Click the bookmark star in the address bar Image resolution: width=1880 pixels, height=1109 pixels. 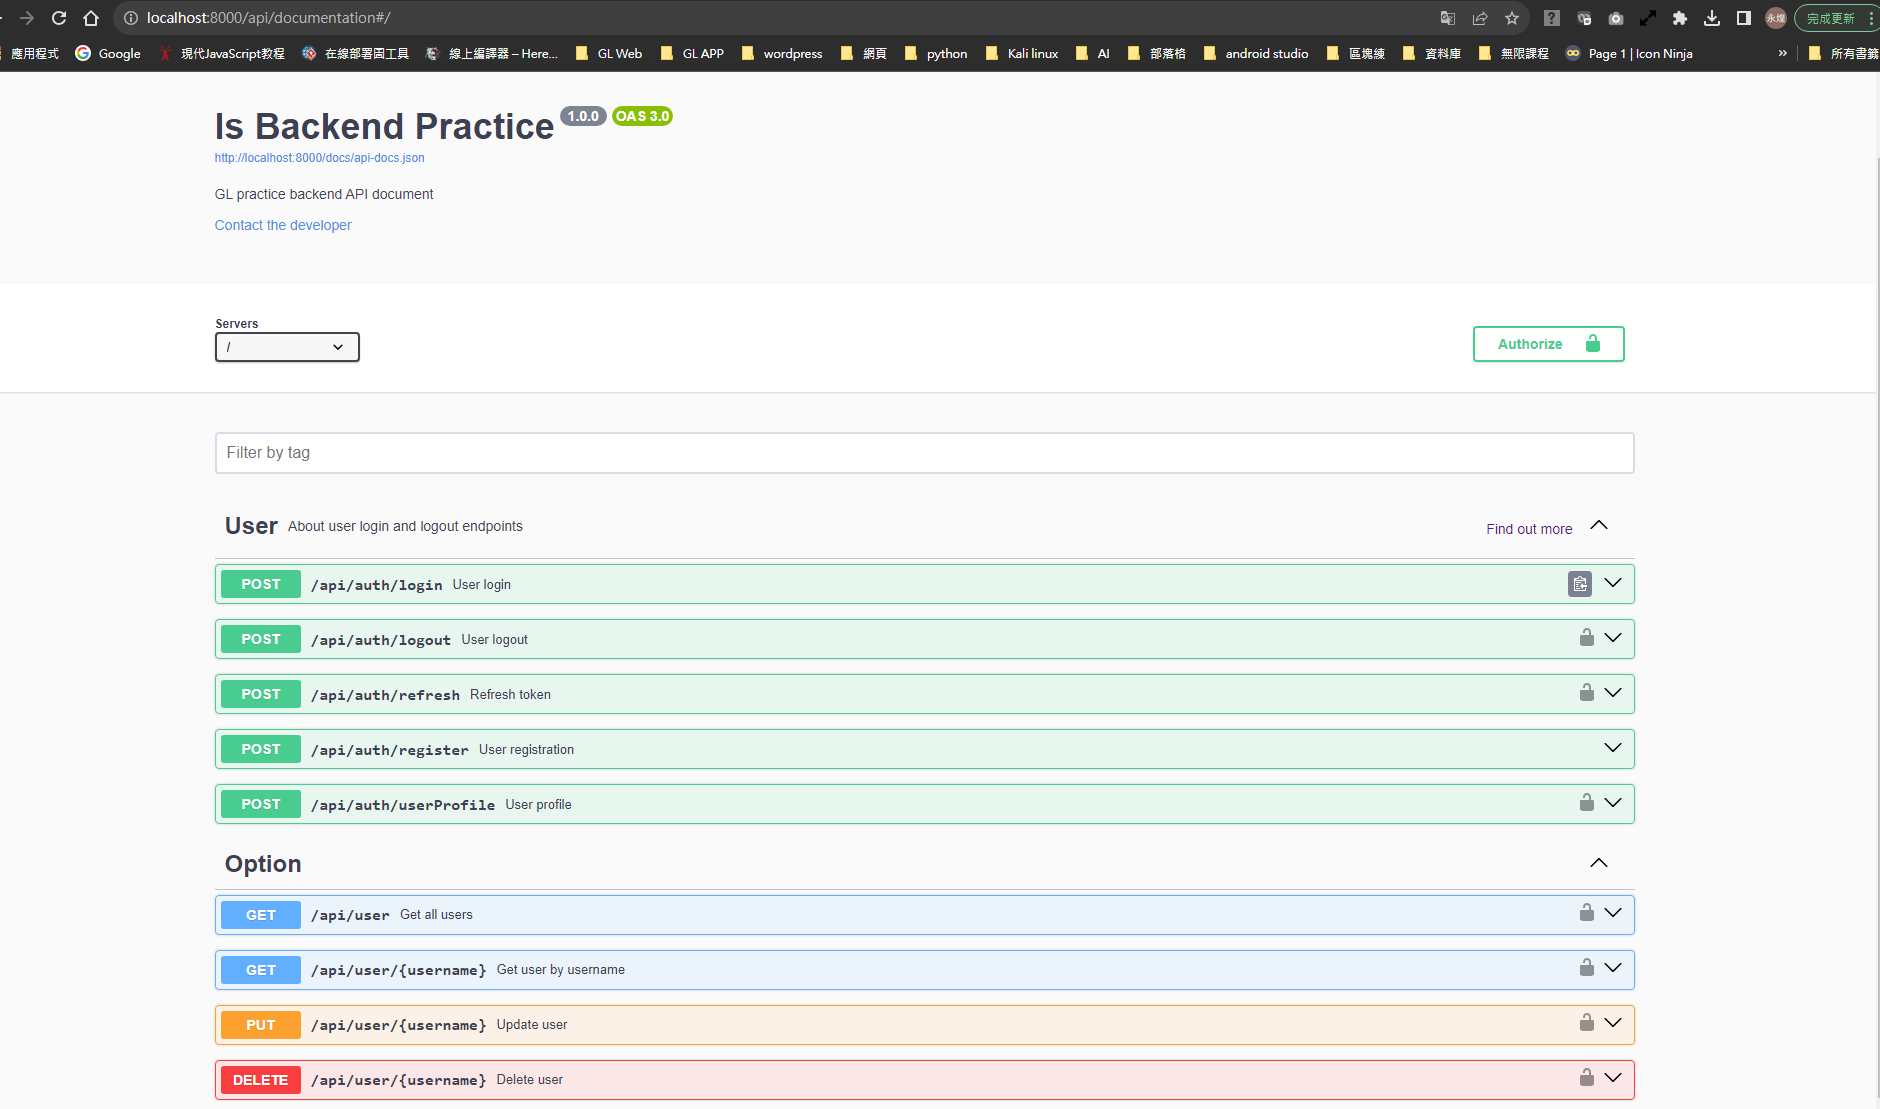[1513, 17]
